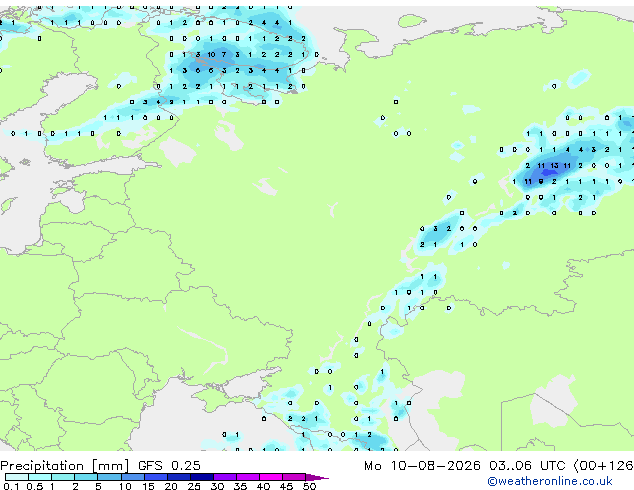Click the '0.1' legend value label
Image resolution: width=634 pixels, height=490 pixels.
click(11, 486)
